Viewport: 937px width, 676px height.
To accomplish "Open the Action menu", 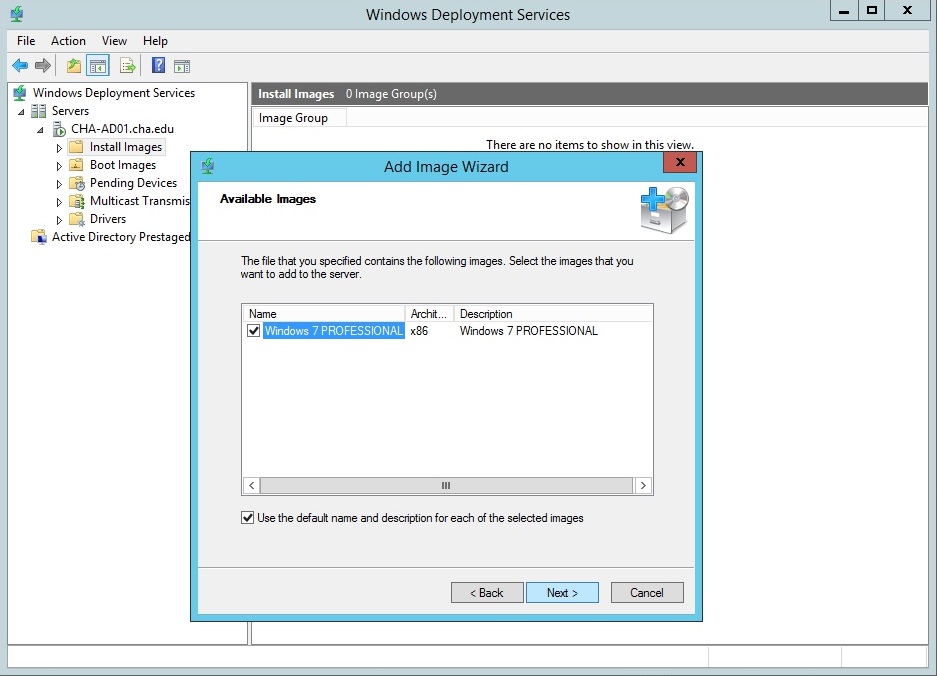I will click(x=68, y=41).
